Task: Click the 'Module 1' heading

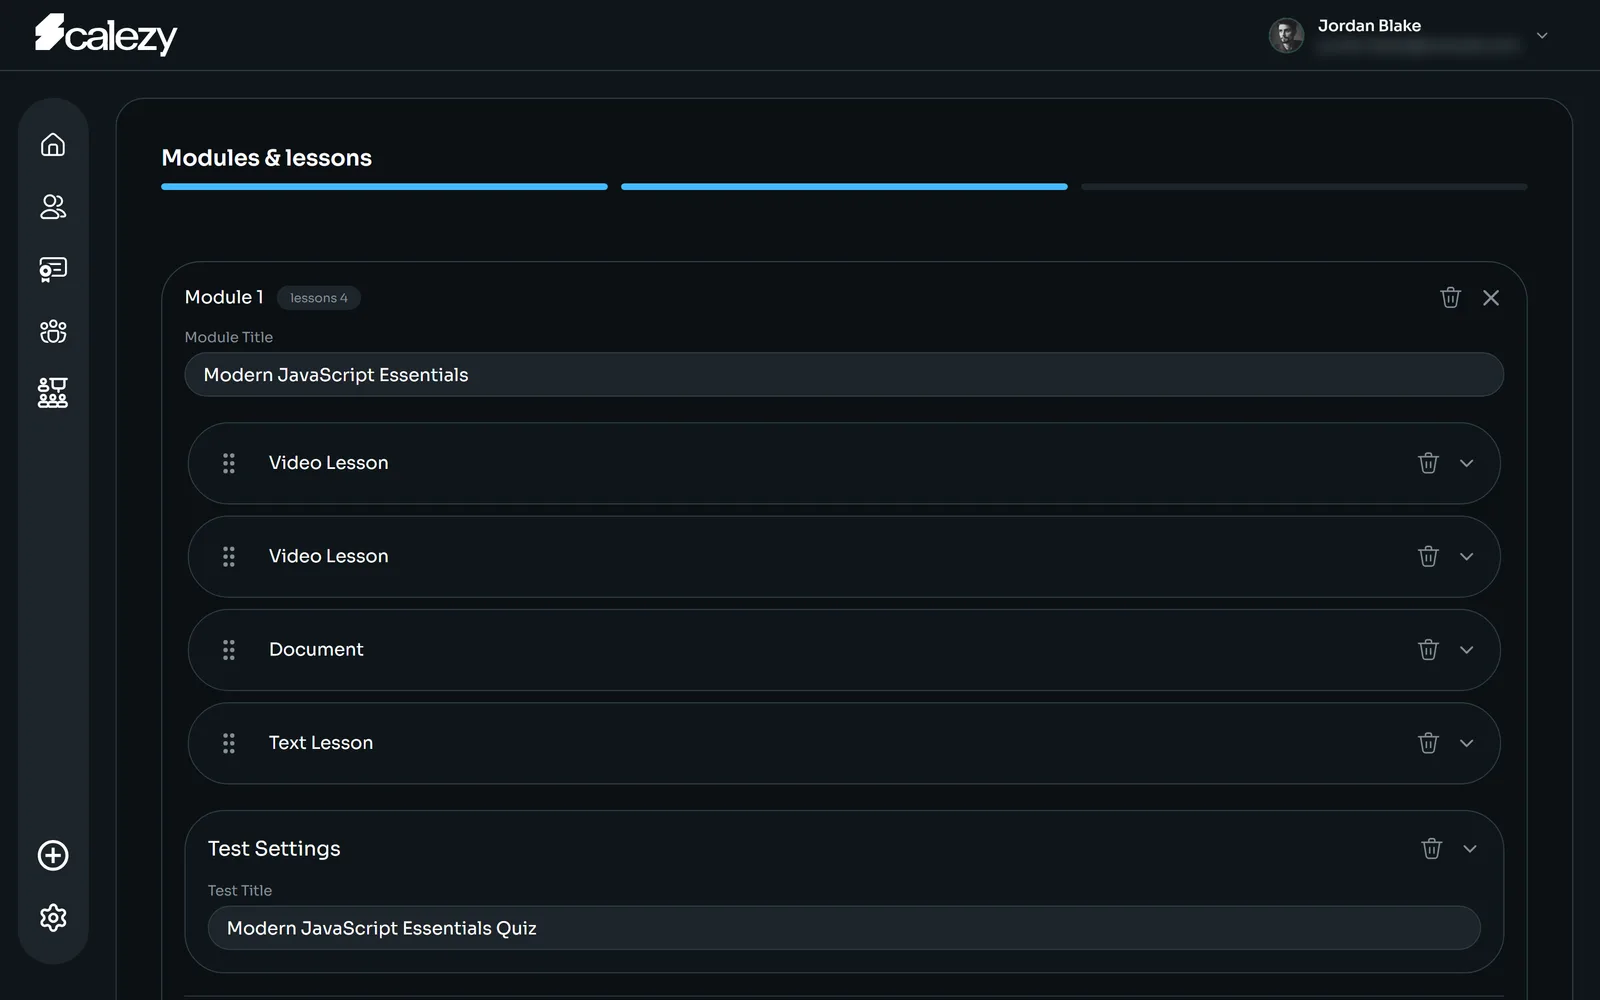Action: point(224,297)
